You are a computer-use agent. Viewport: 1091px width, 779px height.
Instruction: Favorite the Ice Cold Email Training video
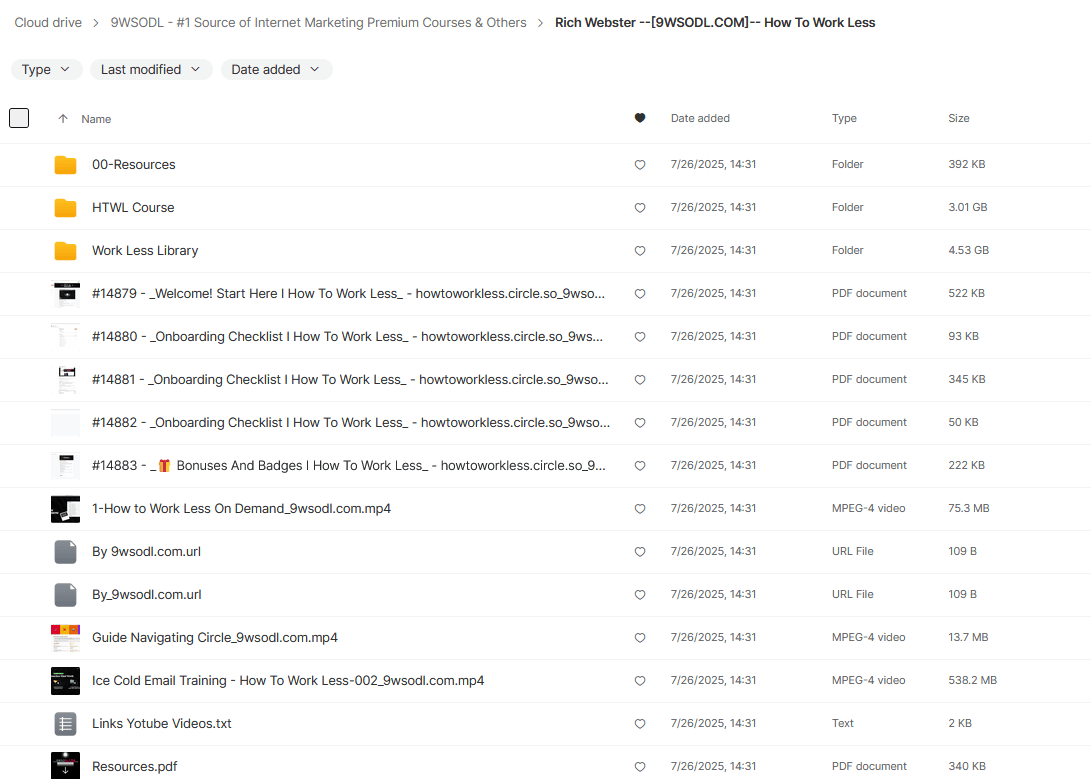pos(640,681)
